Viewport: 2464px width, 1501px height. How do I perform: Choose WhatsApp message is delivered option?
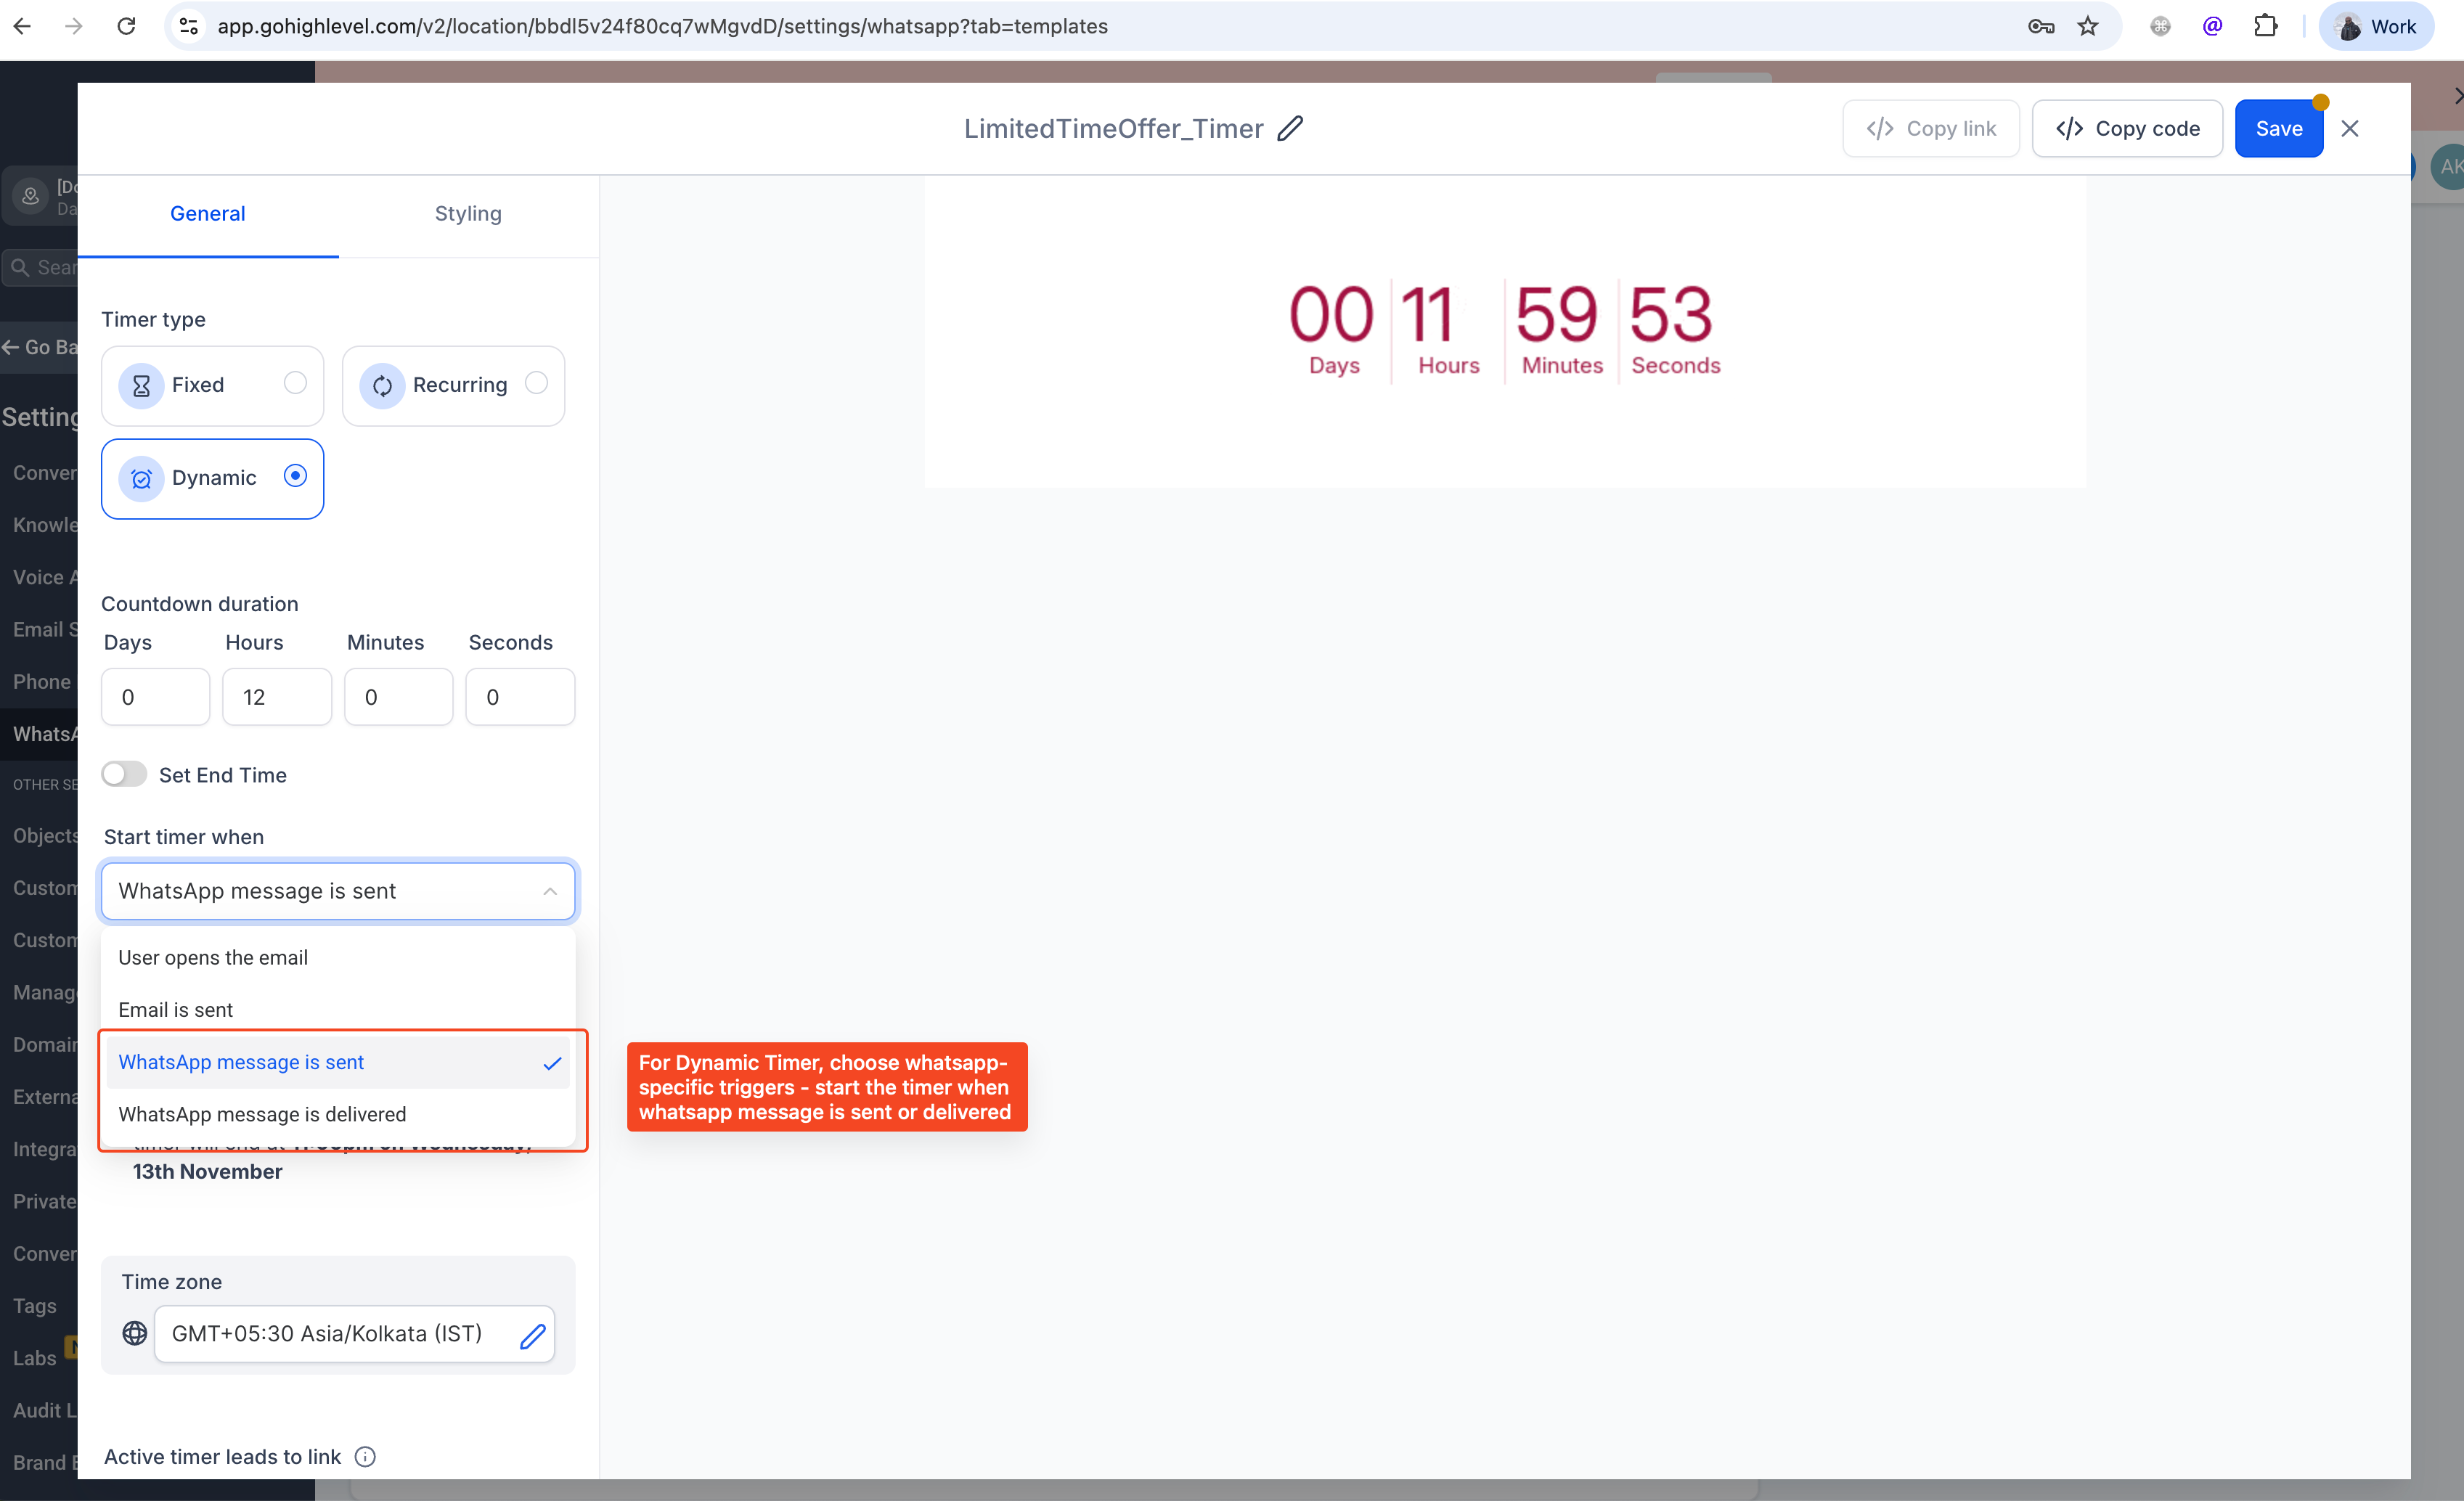(x=262, y=1114)
